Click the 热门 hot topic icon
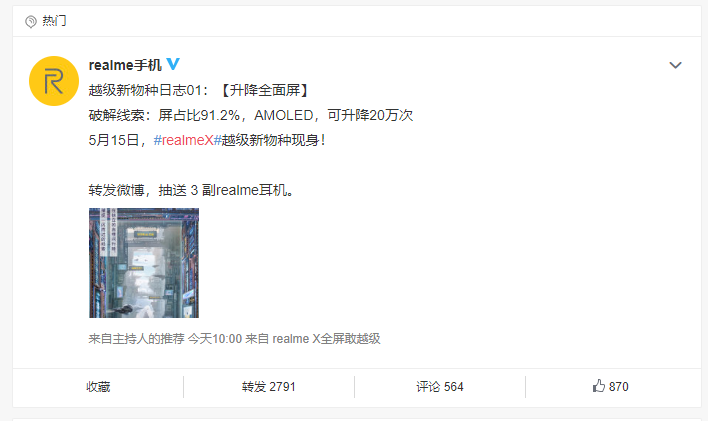The width and height of the screenshot is (708, 421). pyautogui.click(x=31, y=21)
